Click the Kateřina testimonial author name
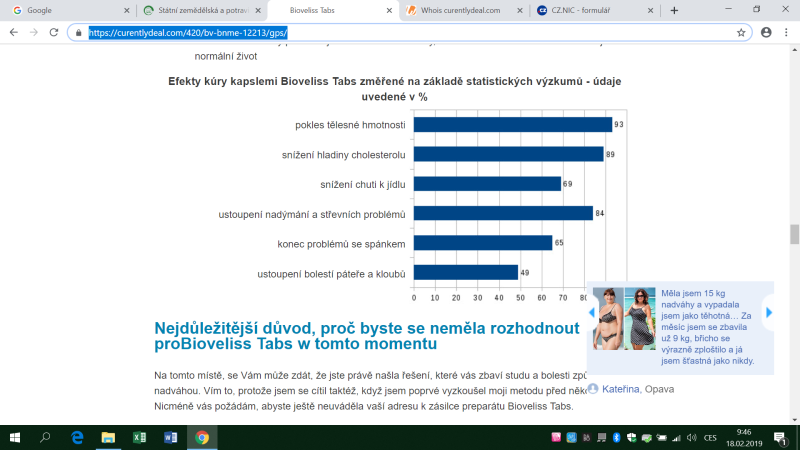 tap(620, 389)
